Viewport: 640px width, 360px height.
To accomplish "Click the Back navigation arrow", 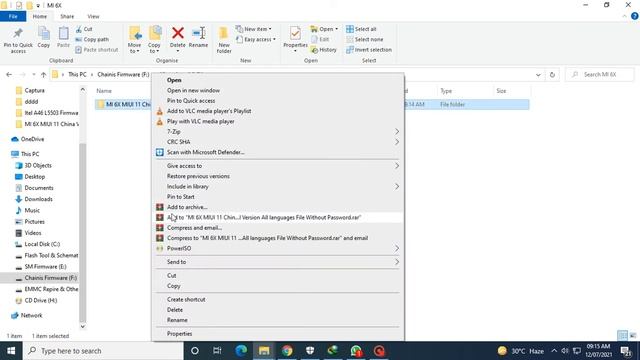I will [9, 75].
